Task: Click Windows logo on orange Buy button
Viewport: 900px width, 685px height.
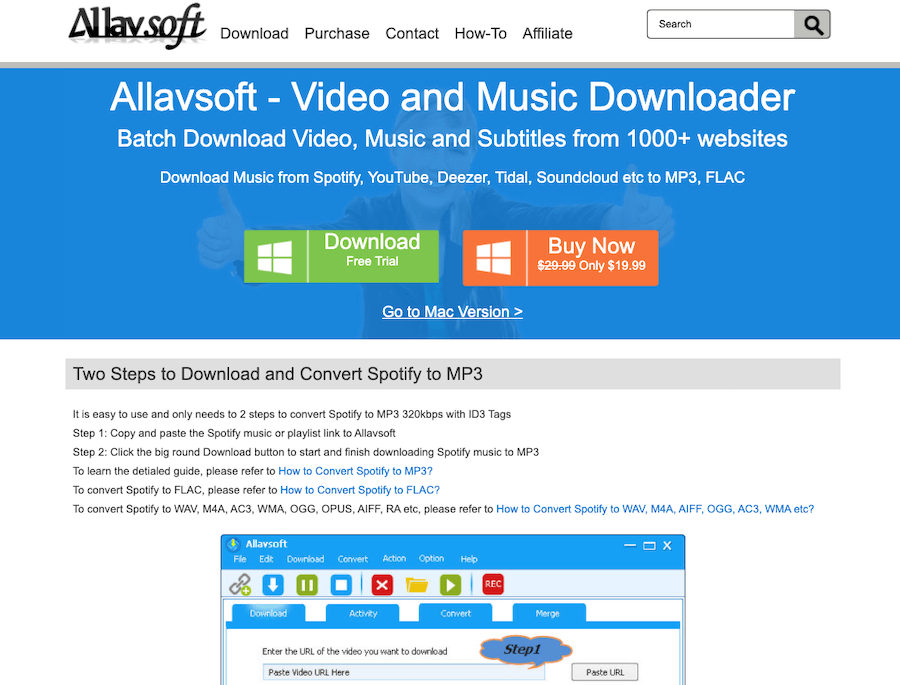Action: pyautogui.click(x=494, y=258)
